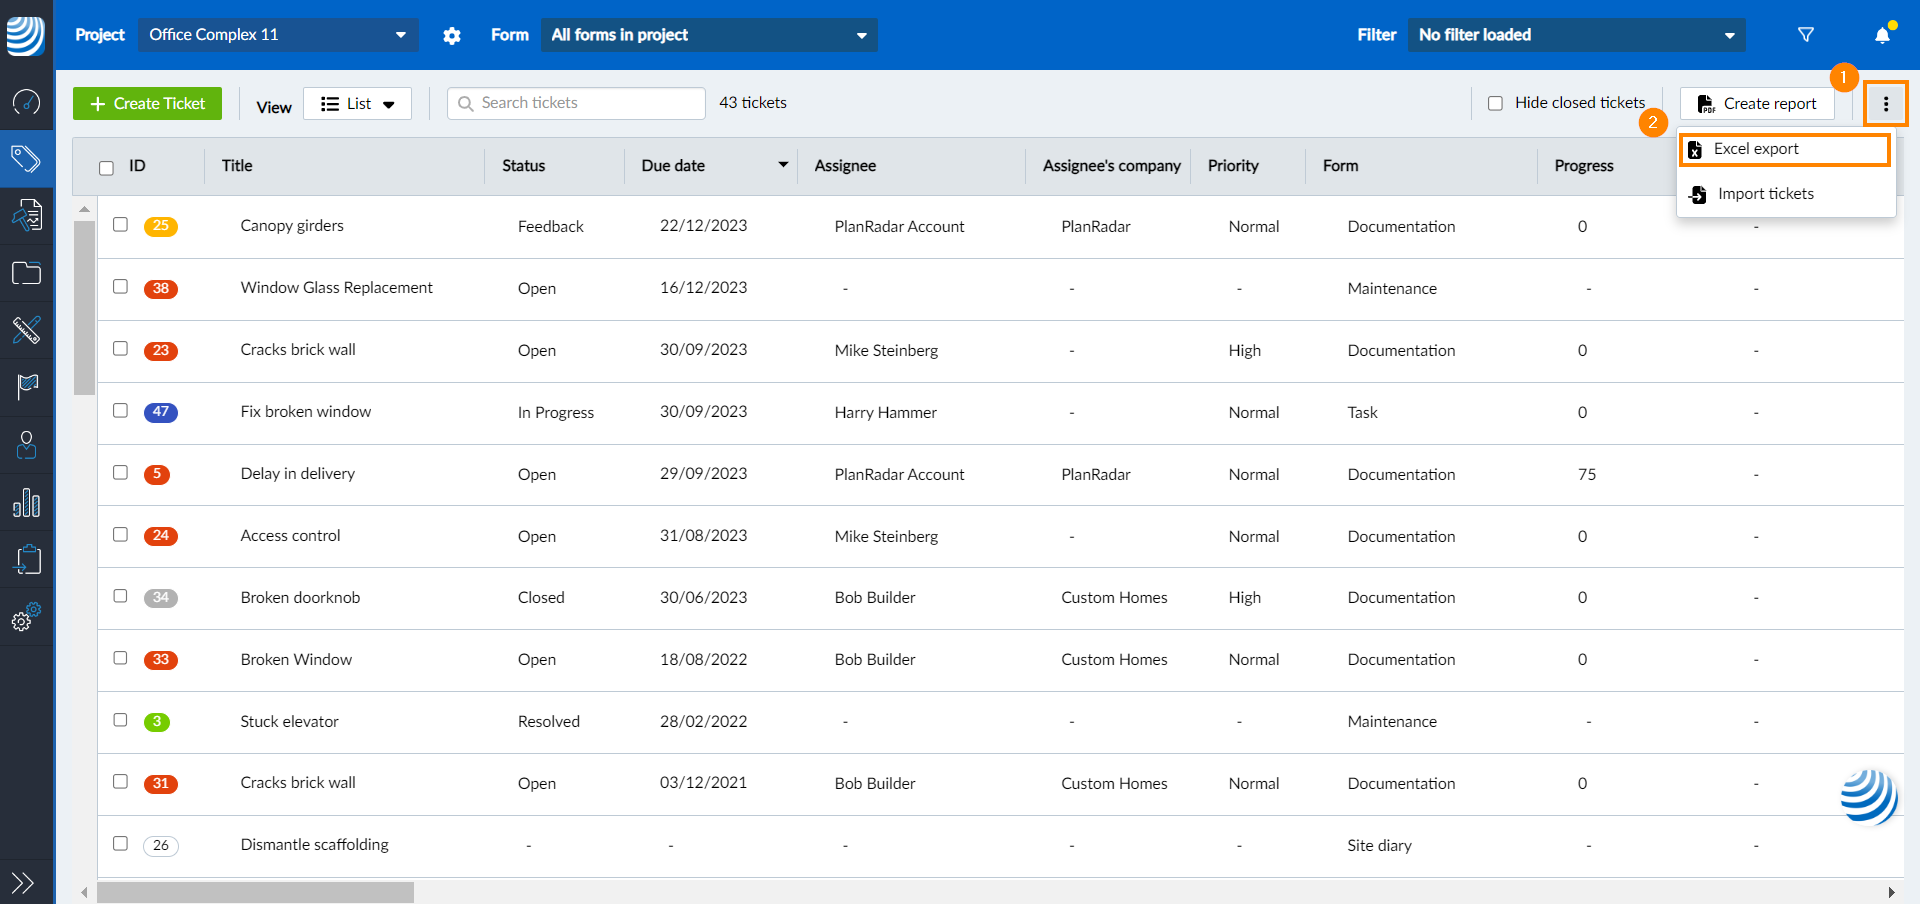
Task: Check the select-all checkbox in ID header
Action: pyautogui.click(x=106, y=168)
